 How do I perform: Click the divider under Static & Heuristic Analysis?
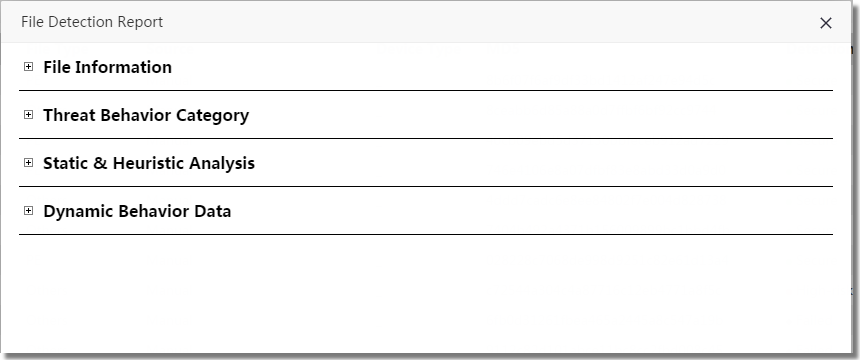[426, 187]
